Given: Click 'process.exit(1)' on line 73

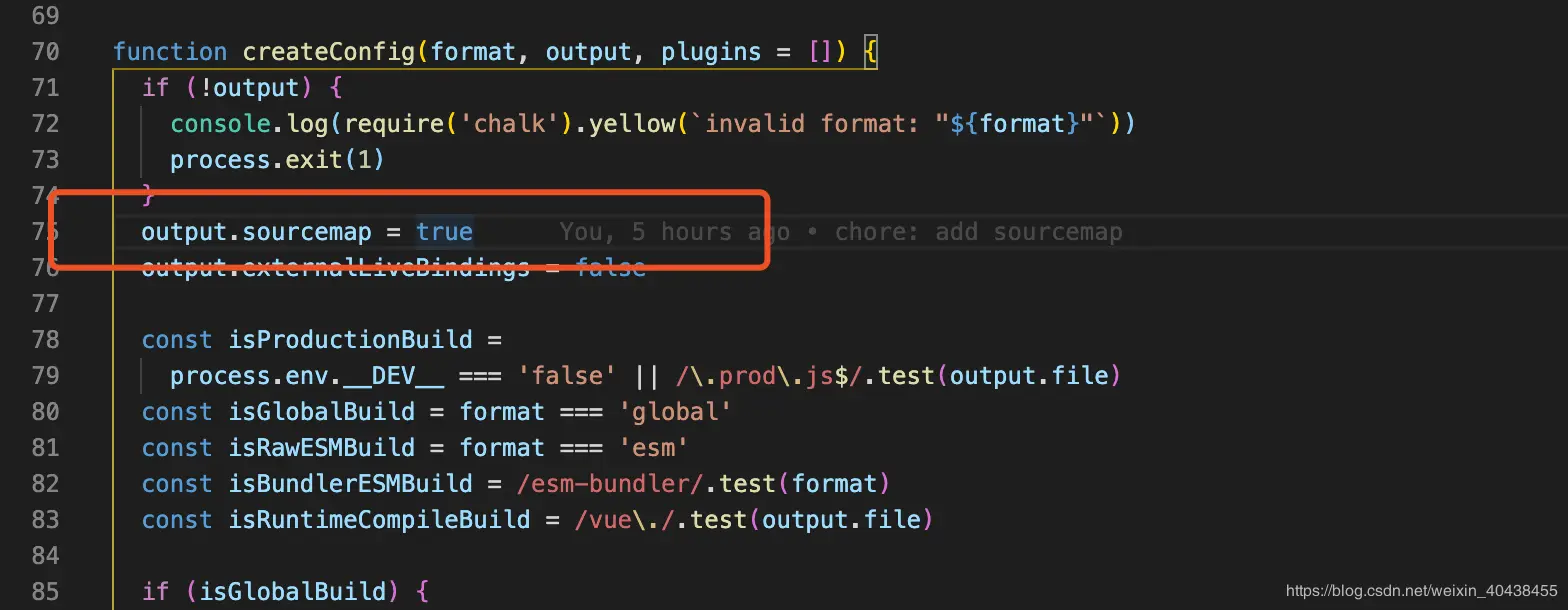Looking at the screenshot, I should tap(278, 160).
